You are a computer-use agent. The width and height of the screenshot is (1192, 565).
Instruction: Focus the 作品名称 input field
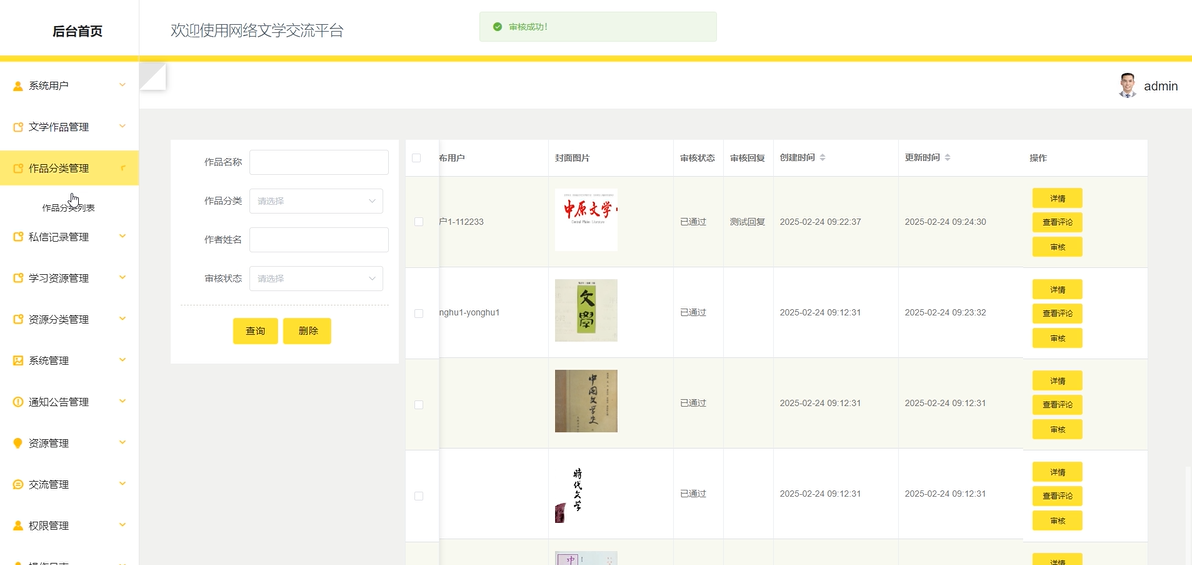tap(319, 162)
